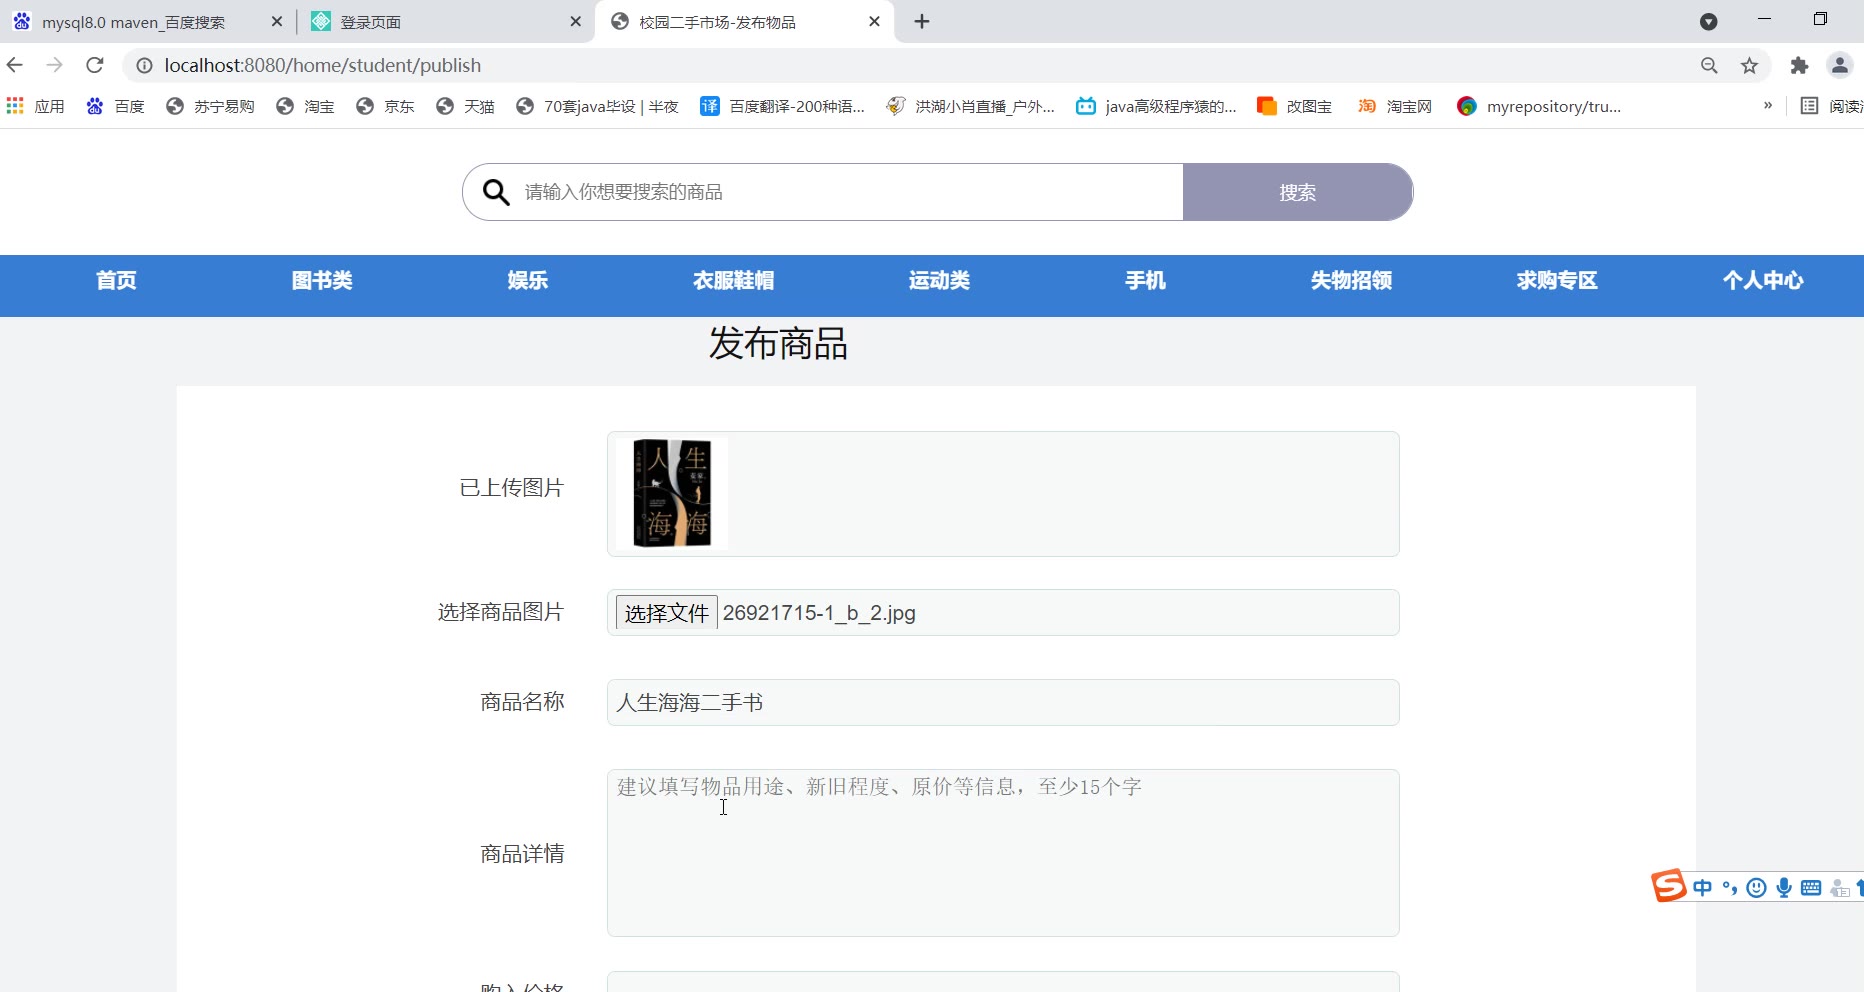Go to 首页 in the navigation bar
This screenshot has width=1864, height=992.
click(116, 281)
